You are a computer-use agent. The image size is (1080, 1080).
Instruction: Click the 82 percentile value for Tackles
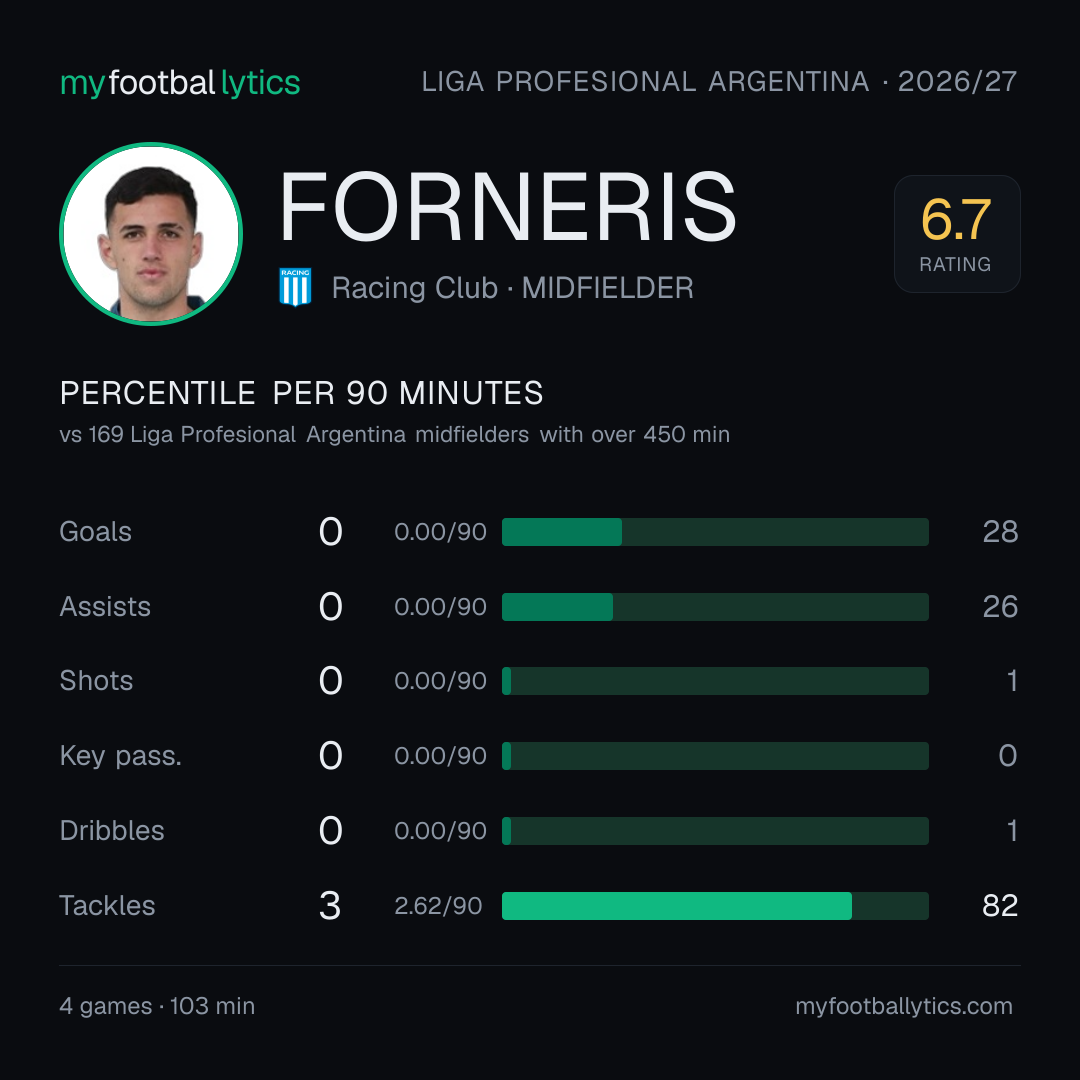coord(1000,906)
